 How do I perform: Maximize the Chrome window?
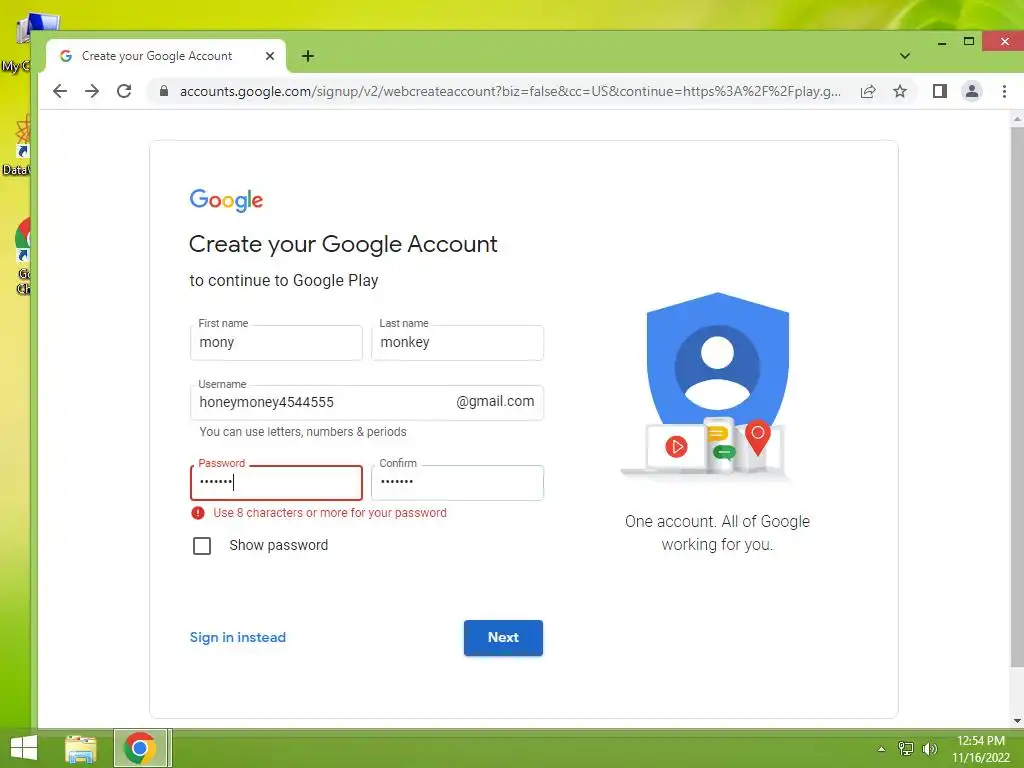969,42
